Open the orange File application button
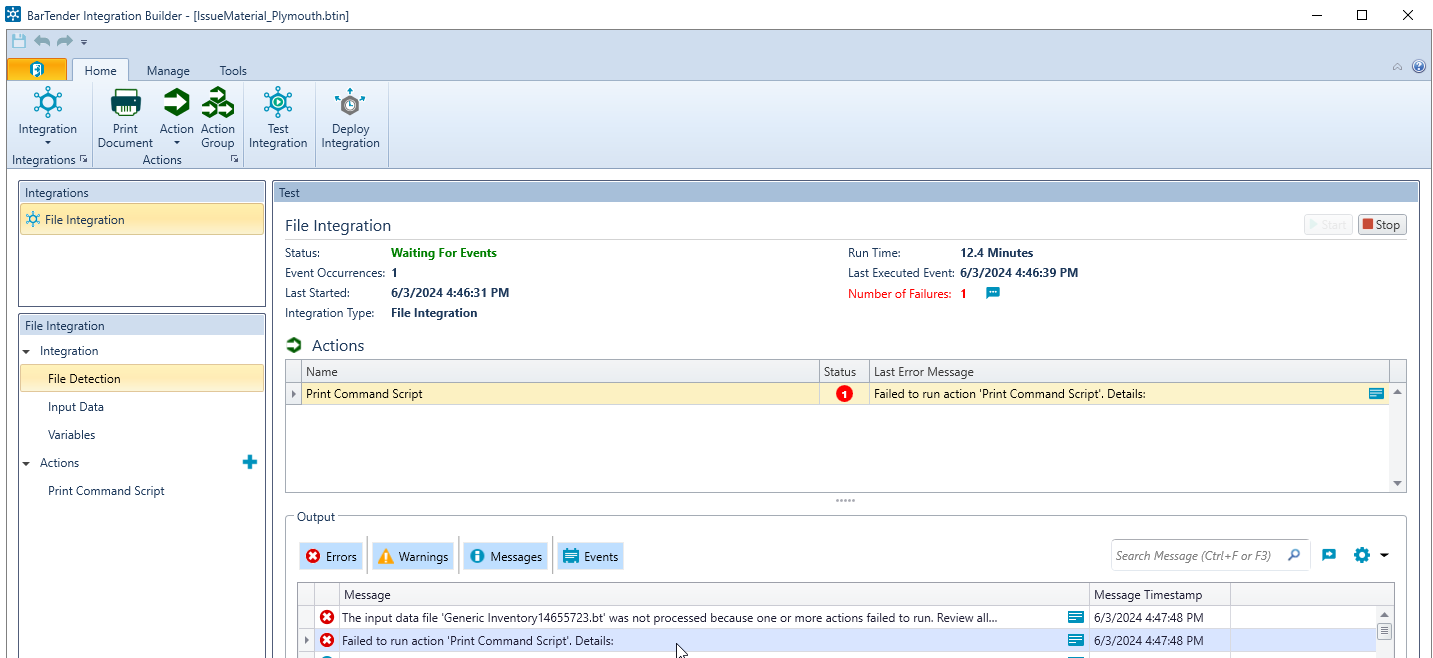 37,69
